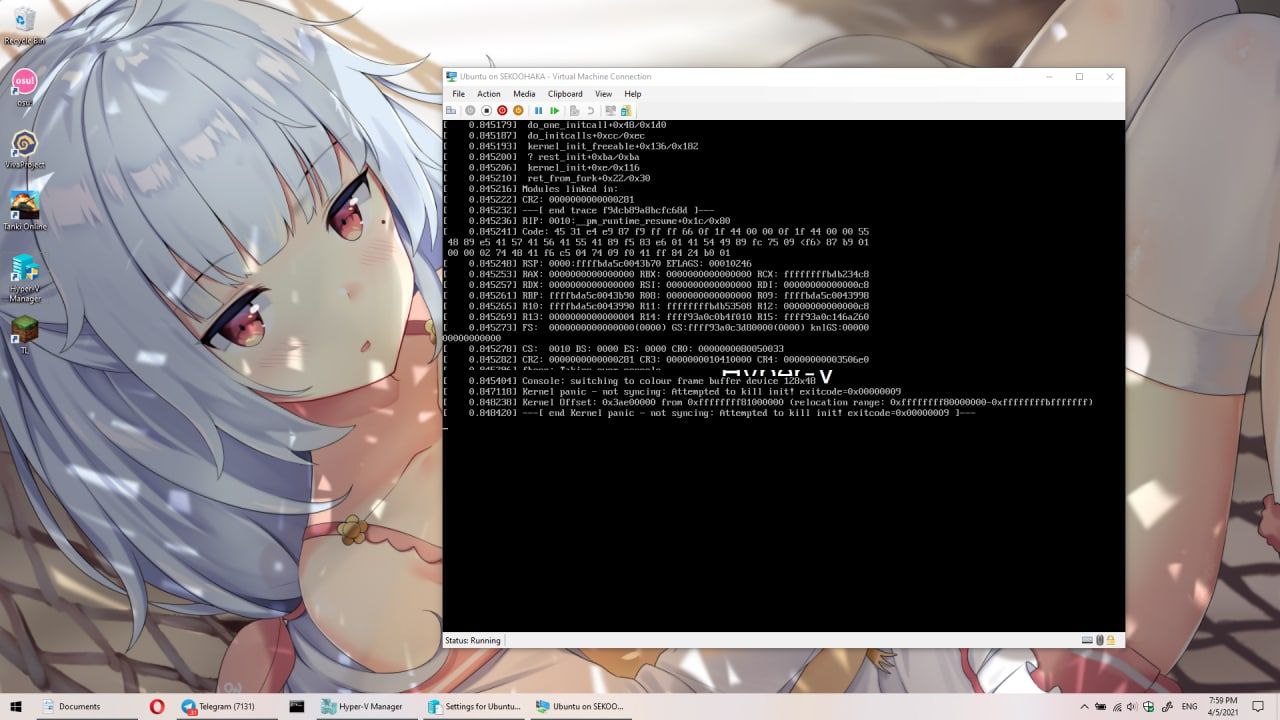Turn off the virtual machine with stop icon
Screen dimensions: 1280x720
tap(486, 110)
